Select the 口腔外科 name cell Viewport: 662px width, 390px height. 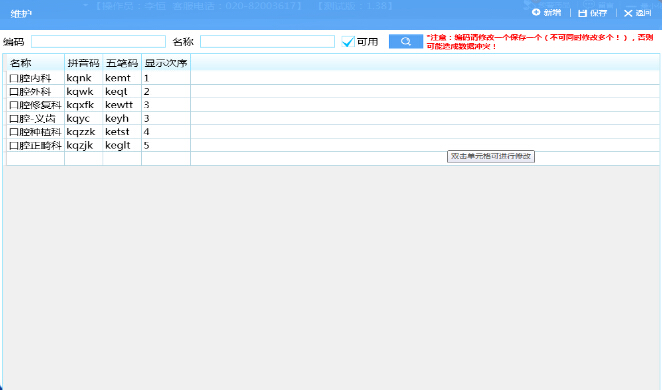click(x=35, y=92)
